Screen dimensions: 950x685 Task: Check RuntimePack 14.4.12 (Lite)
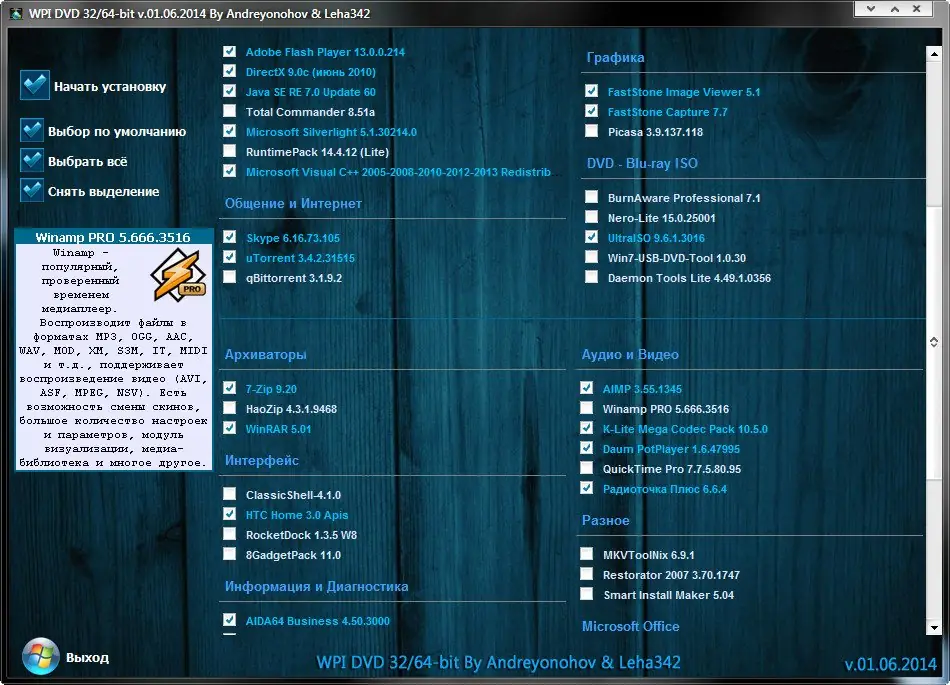coord(230,151)
